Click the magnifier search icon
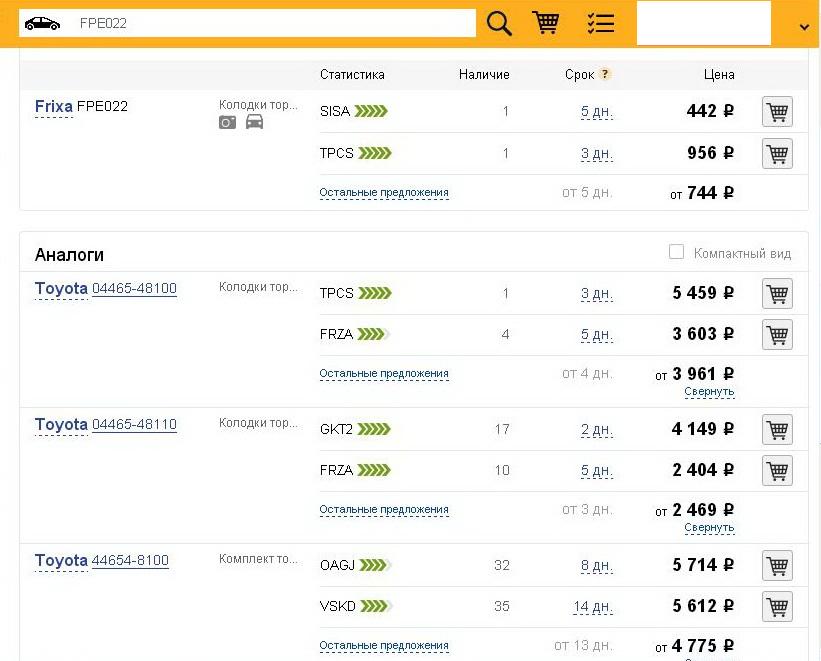 coord(498,24)
